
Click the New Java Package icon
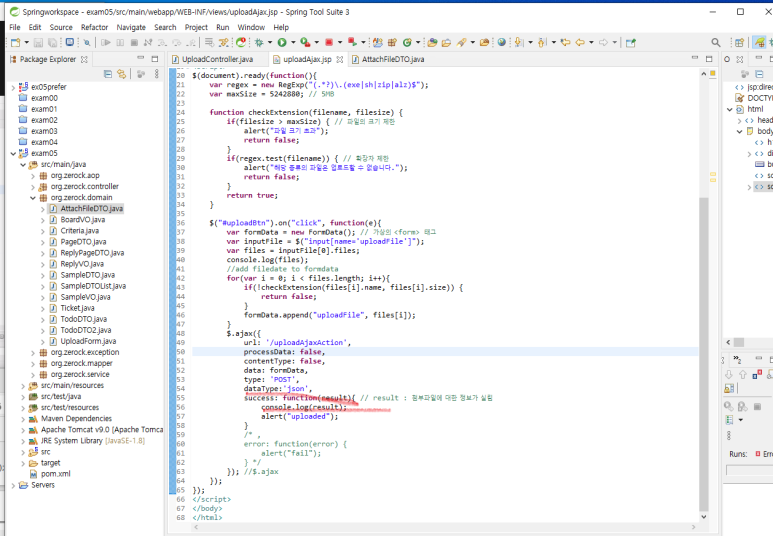click(x=392, y=42)
